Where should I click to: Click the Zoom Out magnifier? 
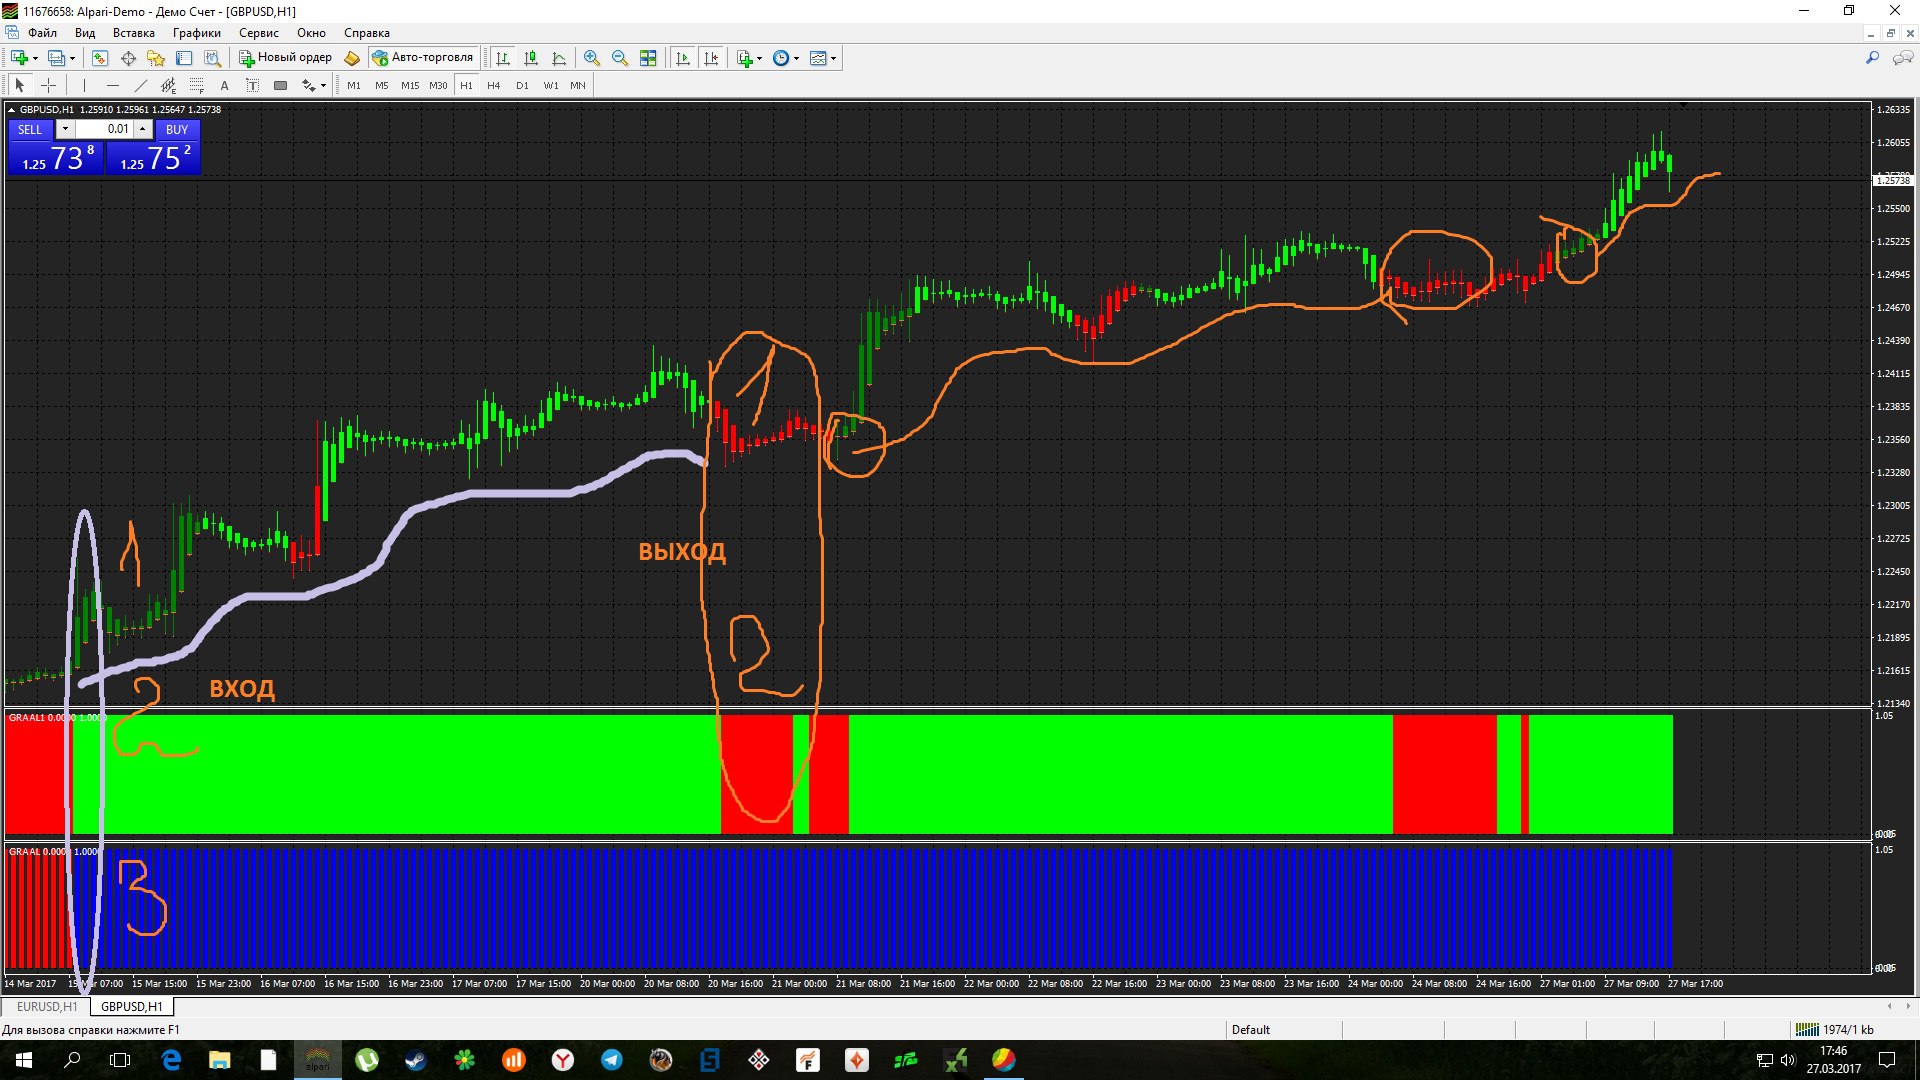tap(620, 58)
